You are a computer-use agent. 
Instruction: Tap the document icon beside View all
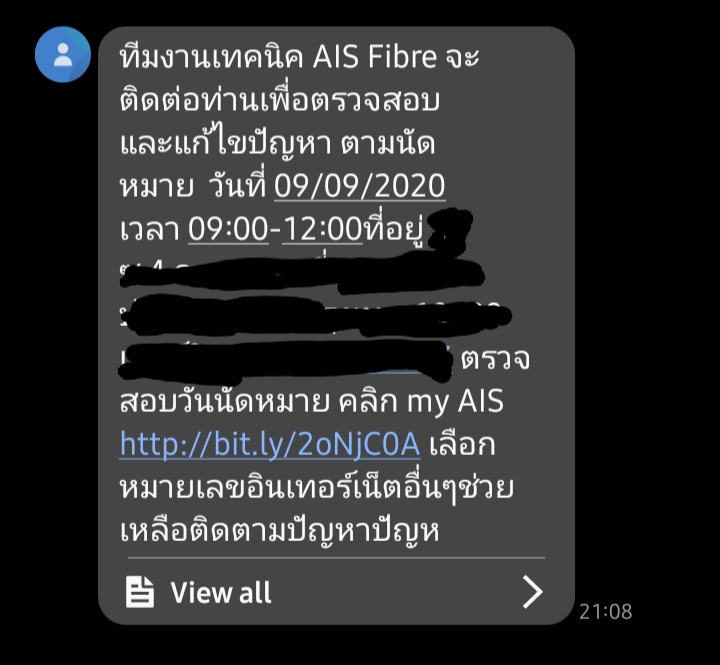pos(140,592)
